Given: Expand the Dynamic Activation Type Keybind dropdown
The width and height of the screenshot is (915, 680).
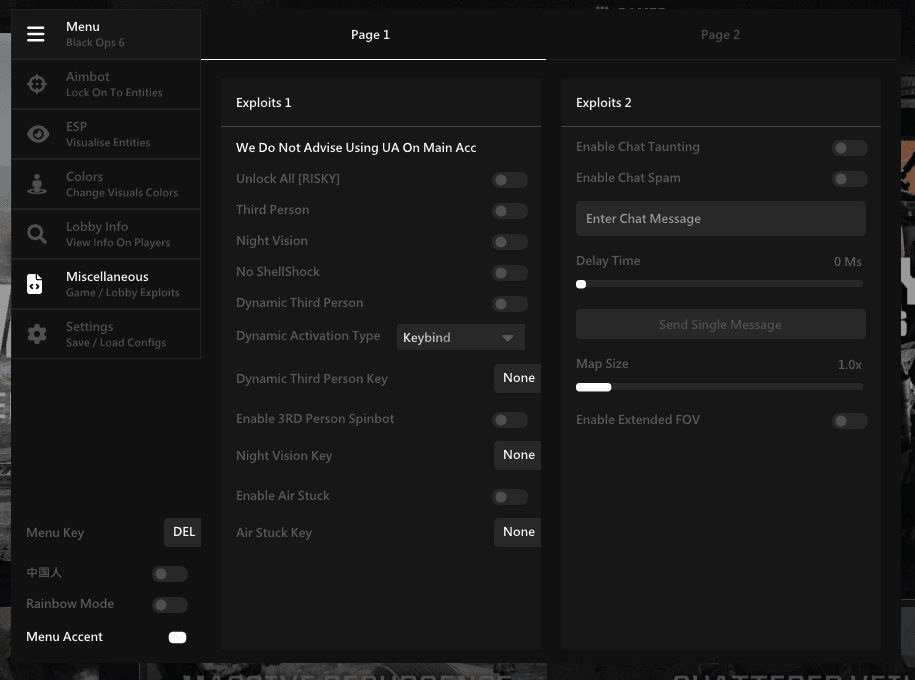Looking at the screenshot, I should coord(460,337).
